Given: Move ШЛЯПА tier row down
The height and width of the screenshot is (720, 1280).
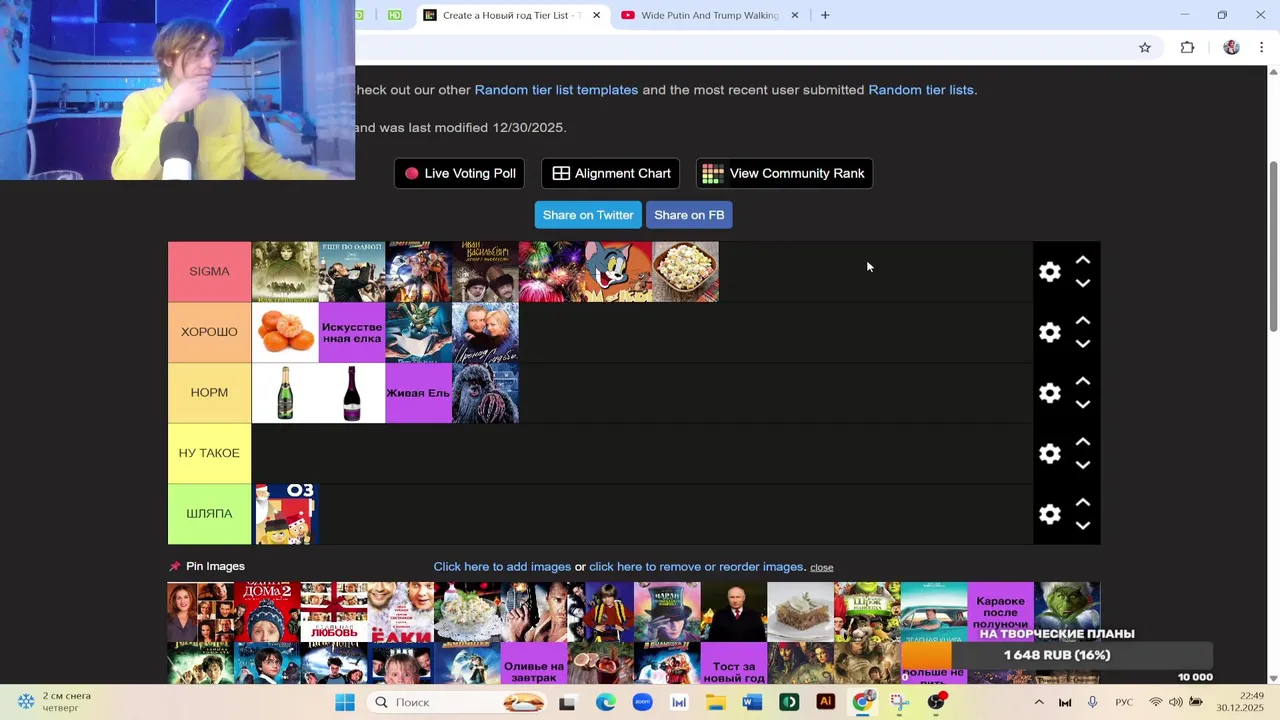Looking at the screenshot, I should point(1082,526).
